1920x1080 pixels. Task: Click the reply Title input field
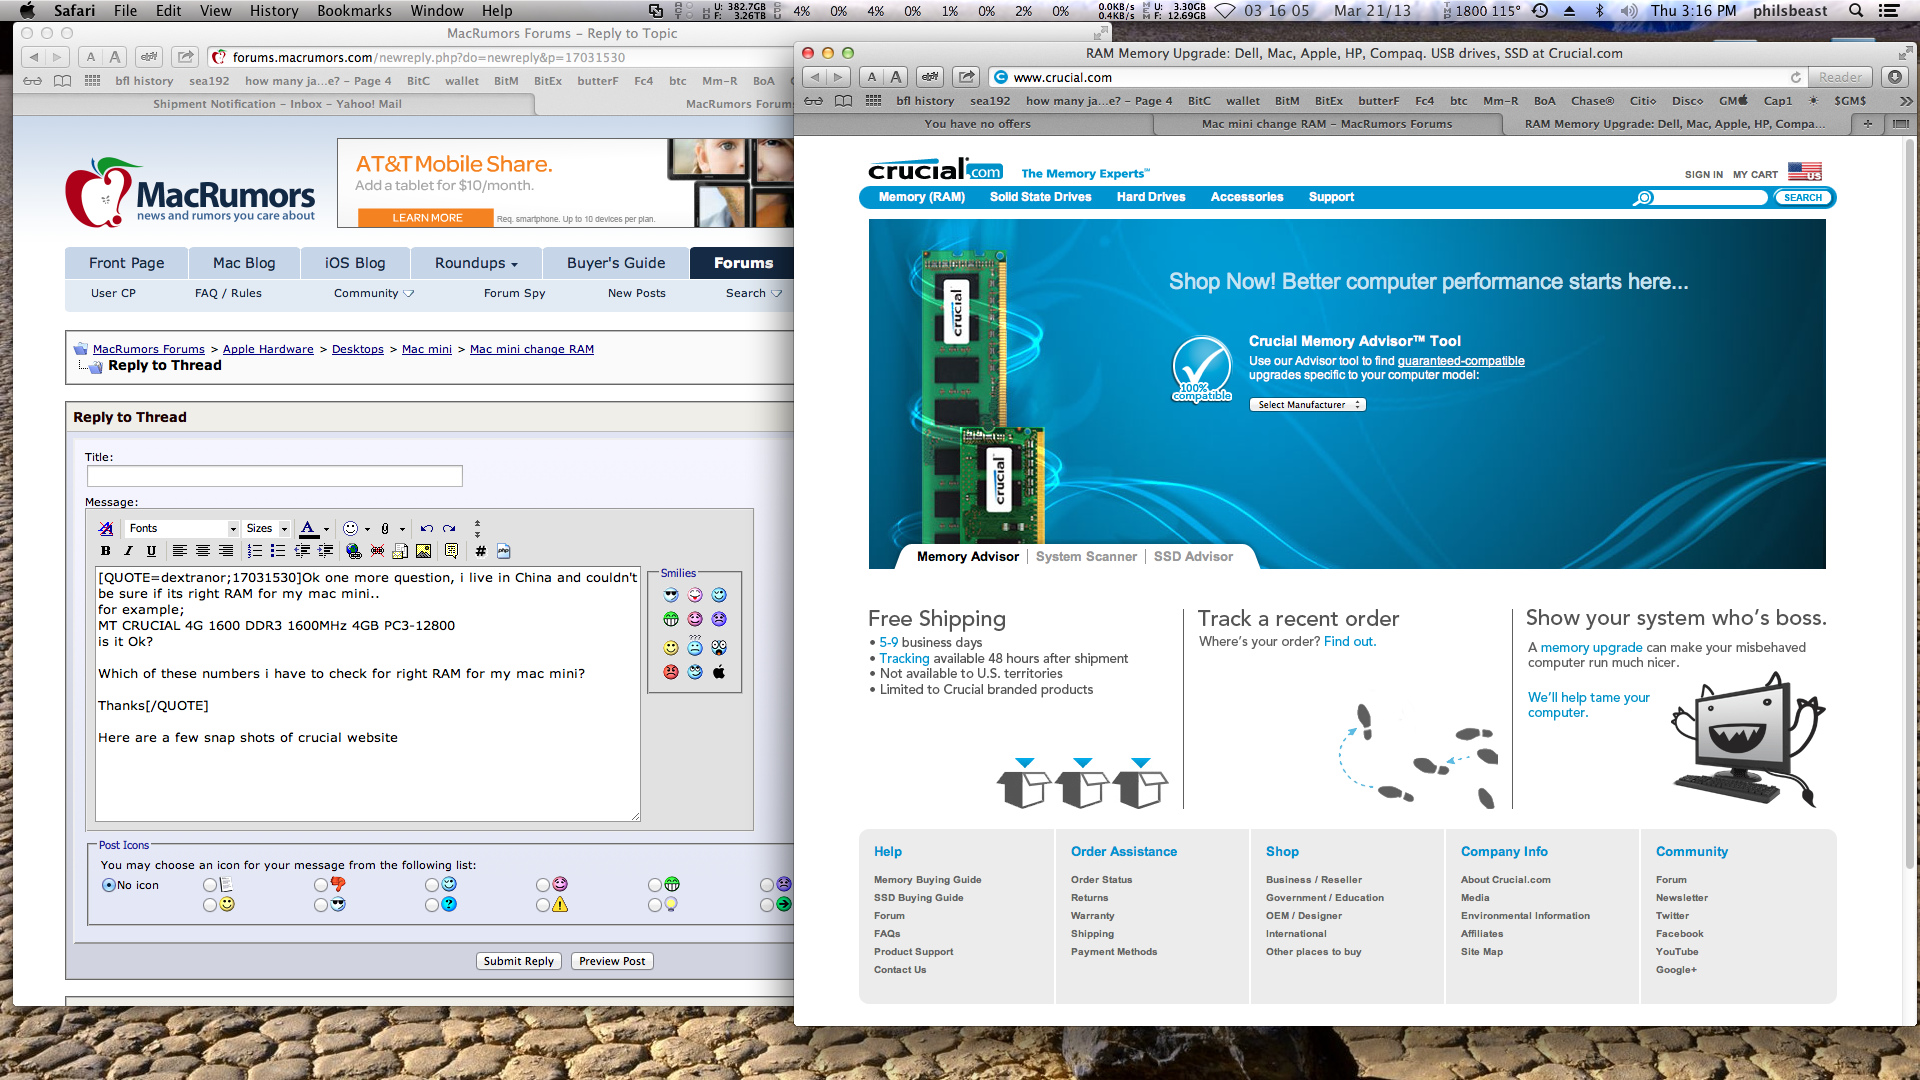point(274,476)
